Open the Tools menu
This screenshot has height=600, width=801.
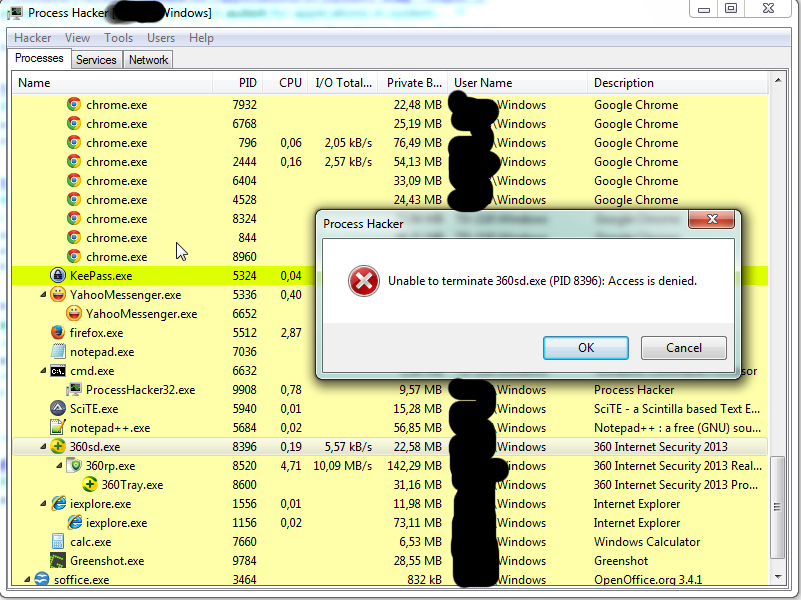point(119,38)
